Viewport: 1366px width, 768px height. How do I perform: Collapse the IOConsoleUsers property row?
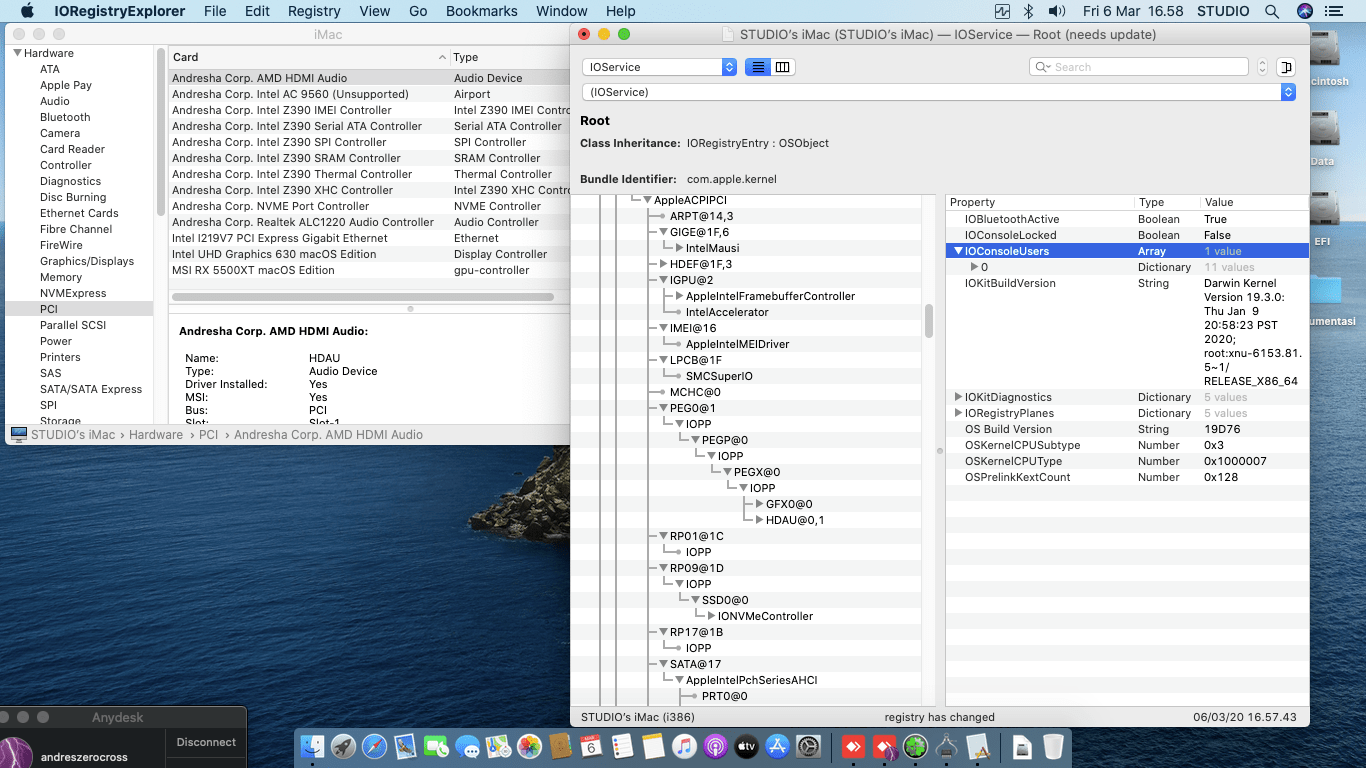click(959, 251)
